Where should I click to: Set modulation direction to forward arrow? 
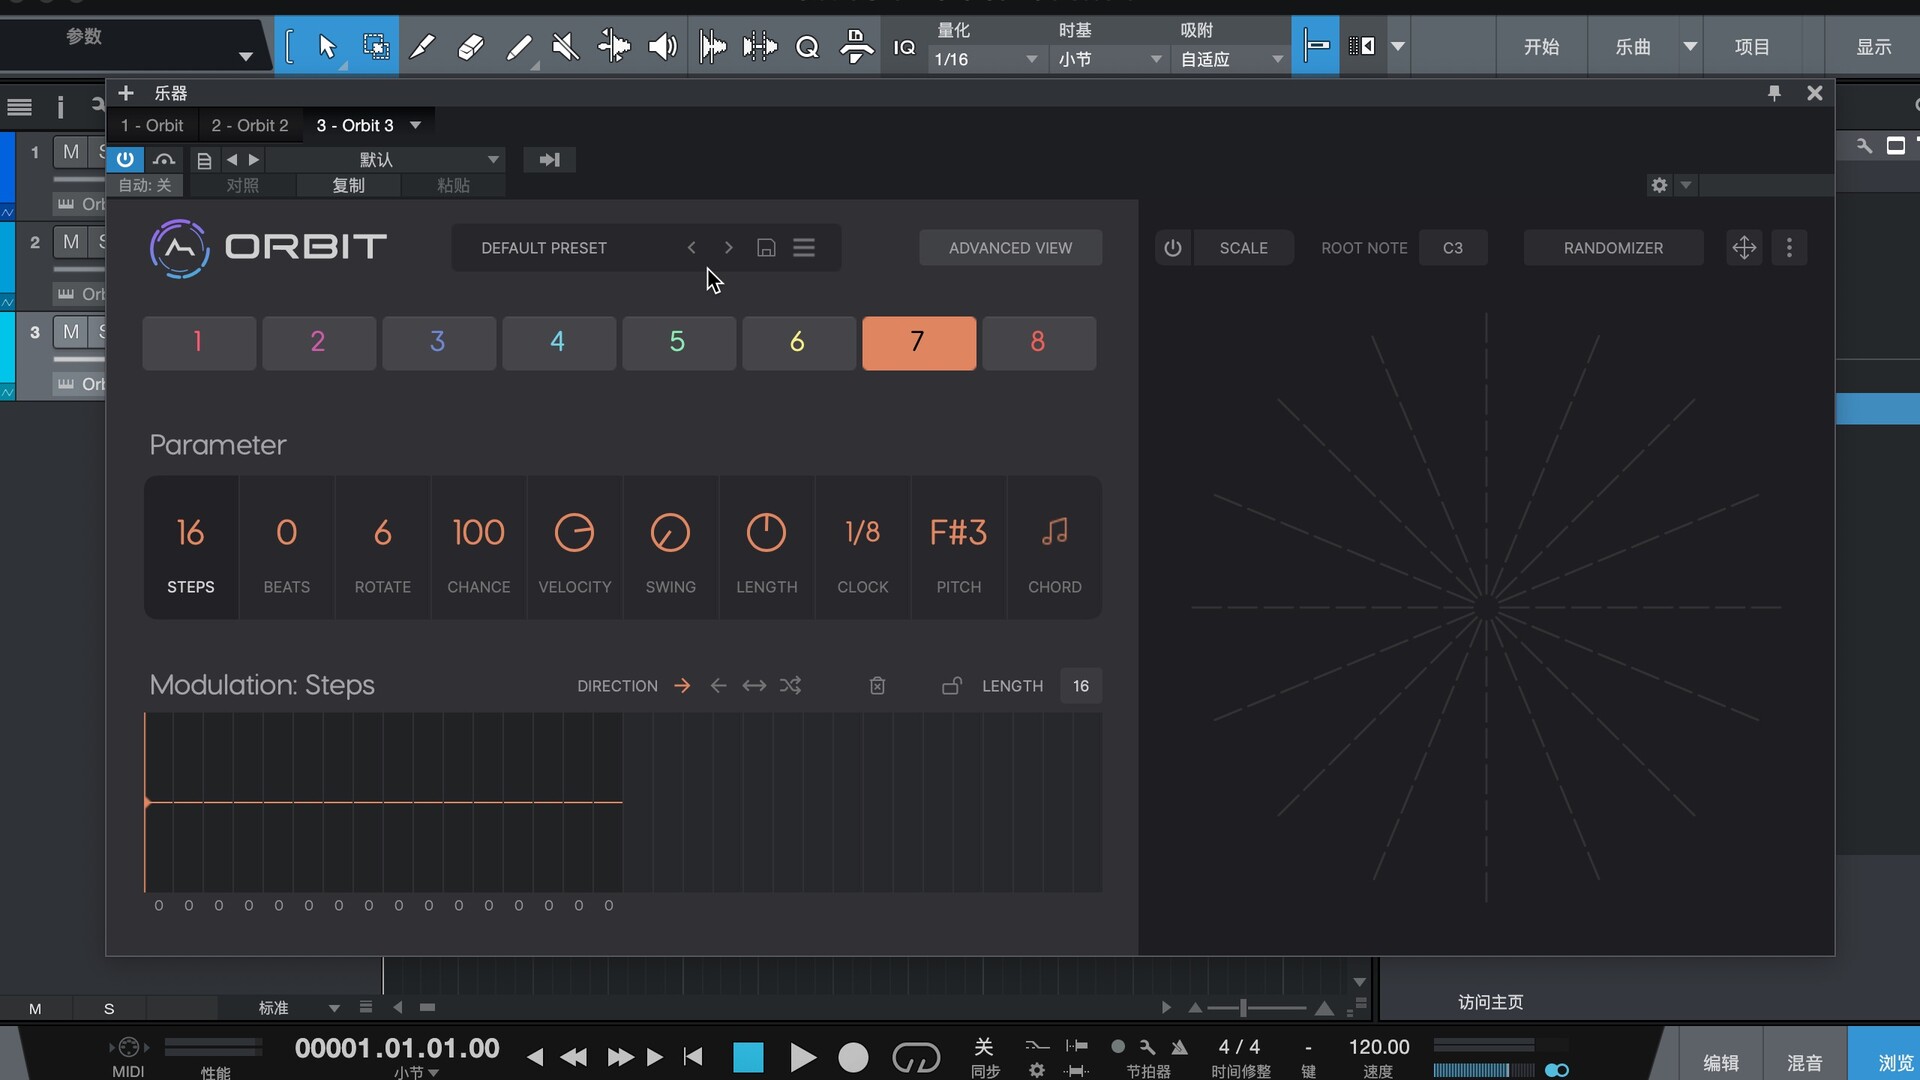pyautogui.click(x=682, y=686)
